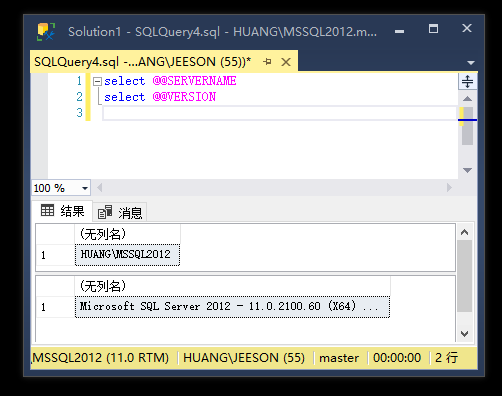Click the SSMS application icon in title bar

[x=46, y=32]
